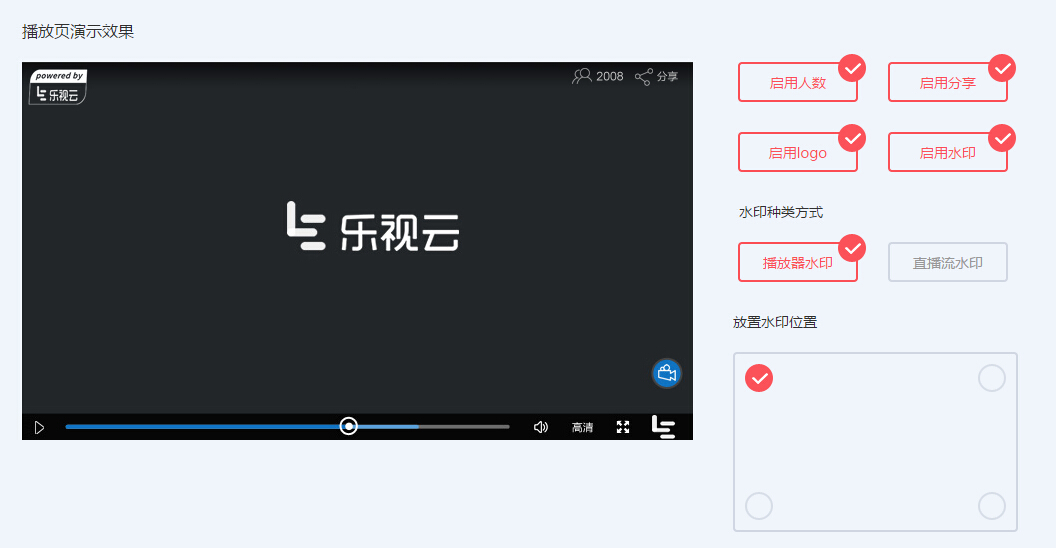Toggle fullscreen mode in the player
Screen dimensions: 1056x548
pyautogui.click(x=623, y=427)
